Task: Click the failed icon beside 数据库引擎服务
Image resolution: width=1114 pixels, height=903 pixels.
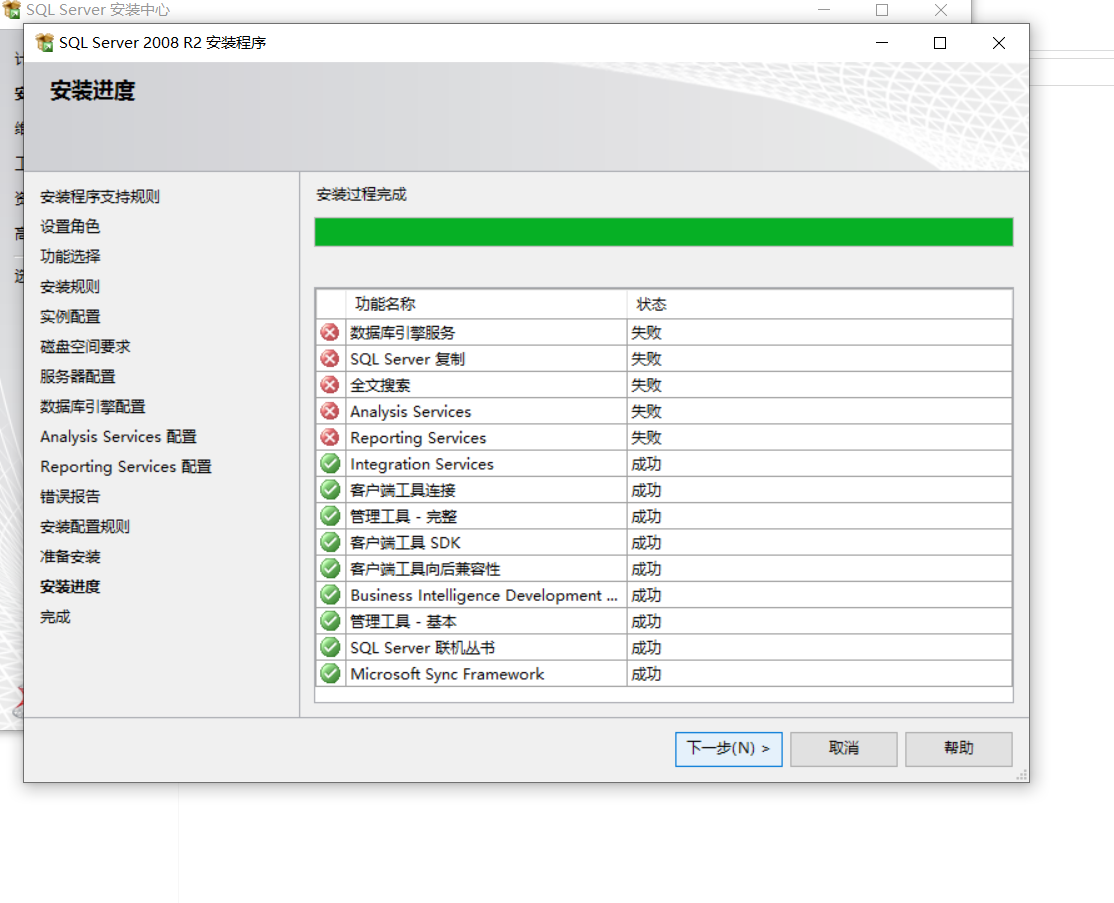Action: 330,332
